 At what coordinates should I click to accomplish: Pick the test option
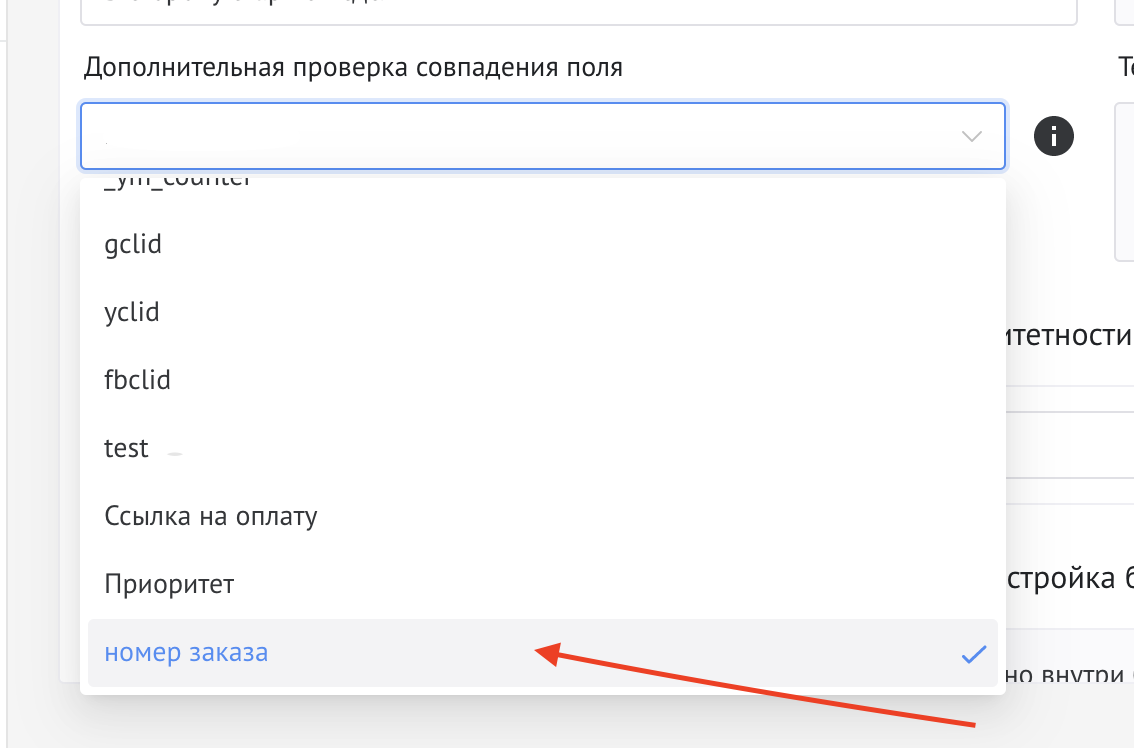(127, 449)
